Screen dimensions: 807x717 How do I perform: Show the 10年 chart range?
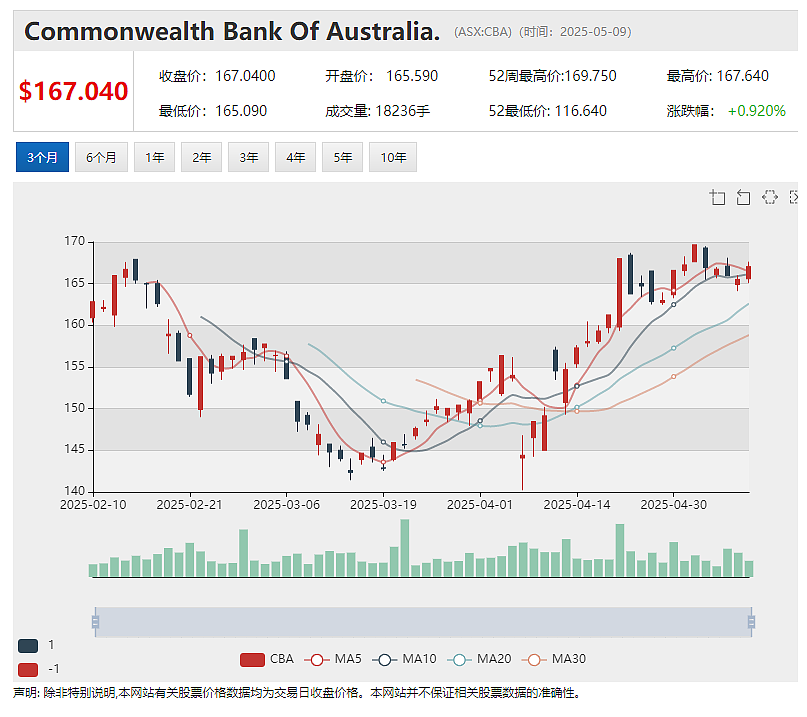(x=393, y=157)
